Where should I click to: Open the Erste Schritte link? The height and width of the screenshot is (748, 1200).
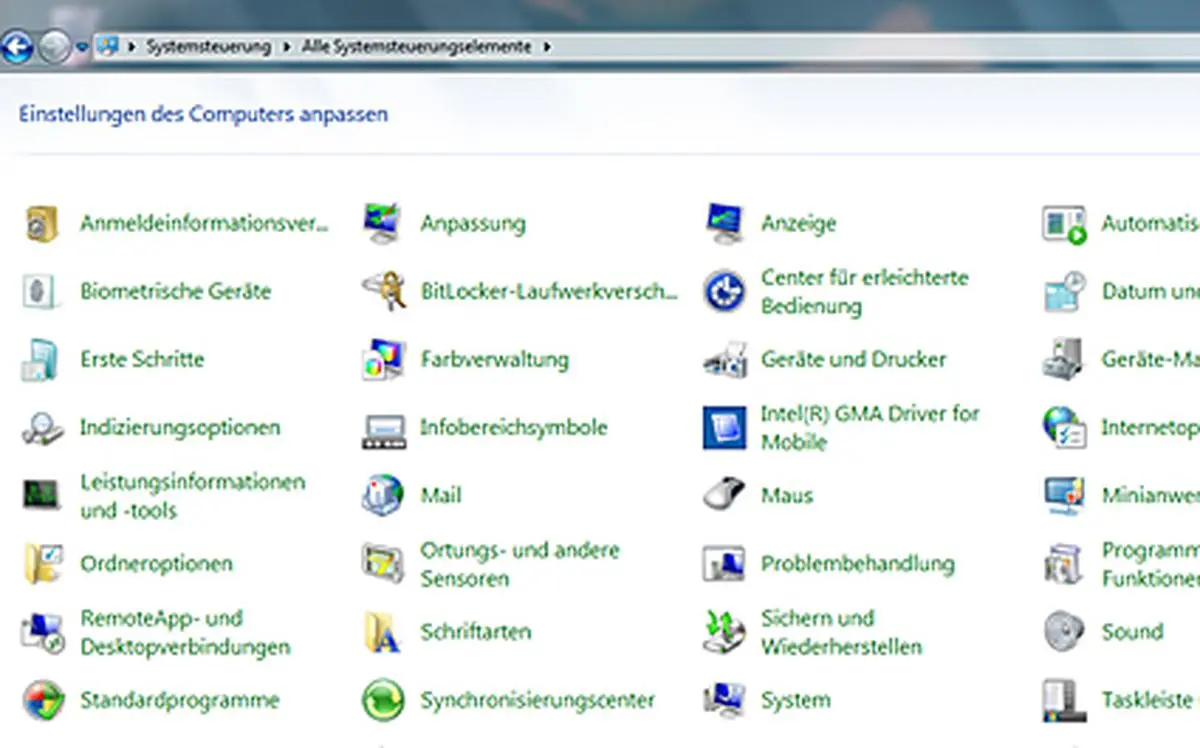coord(143,358)
